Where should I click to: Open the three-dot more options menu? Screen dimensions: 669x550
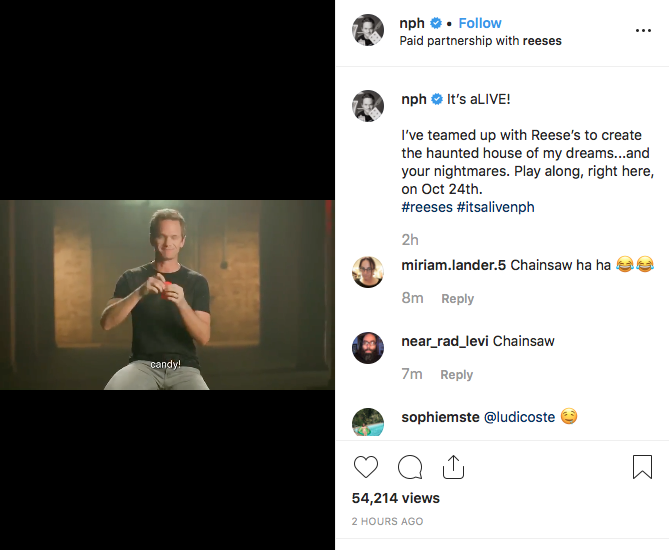tap(643, 31)
